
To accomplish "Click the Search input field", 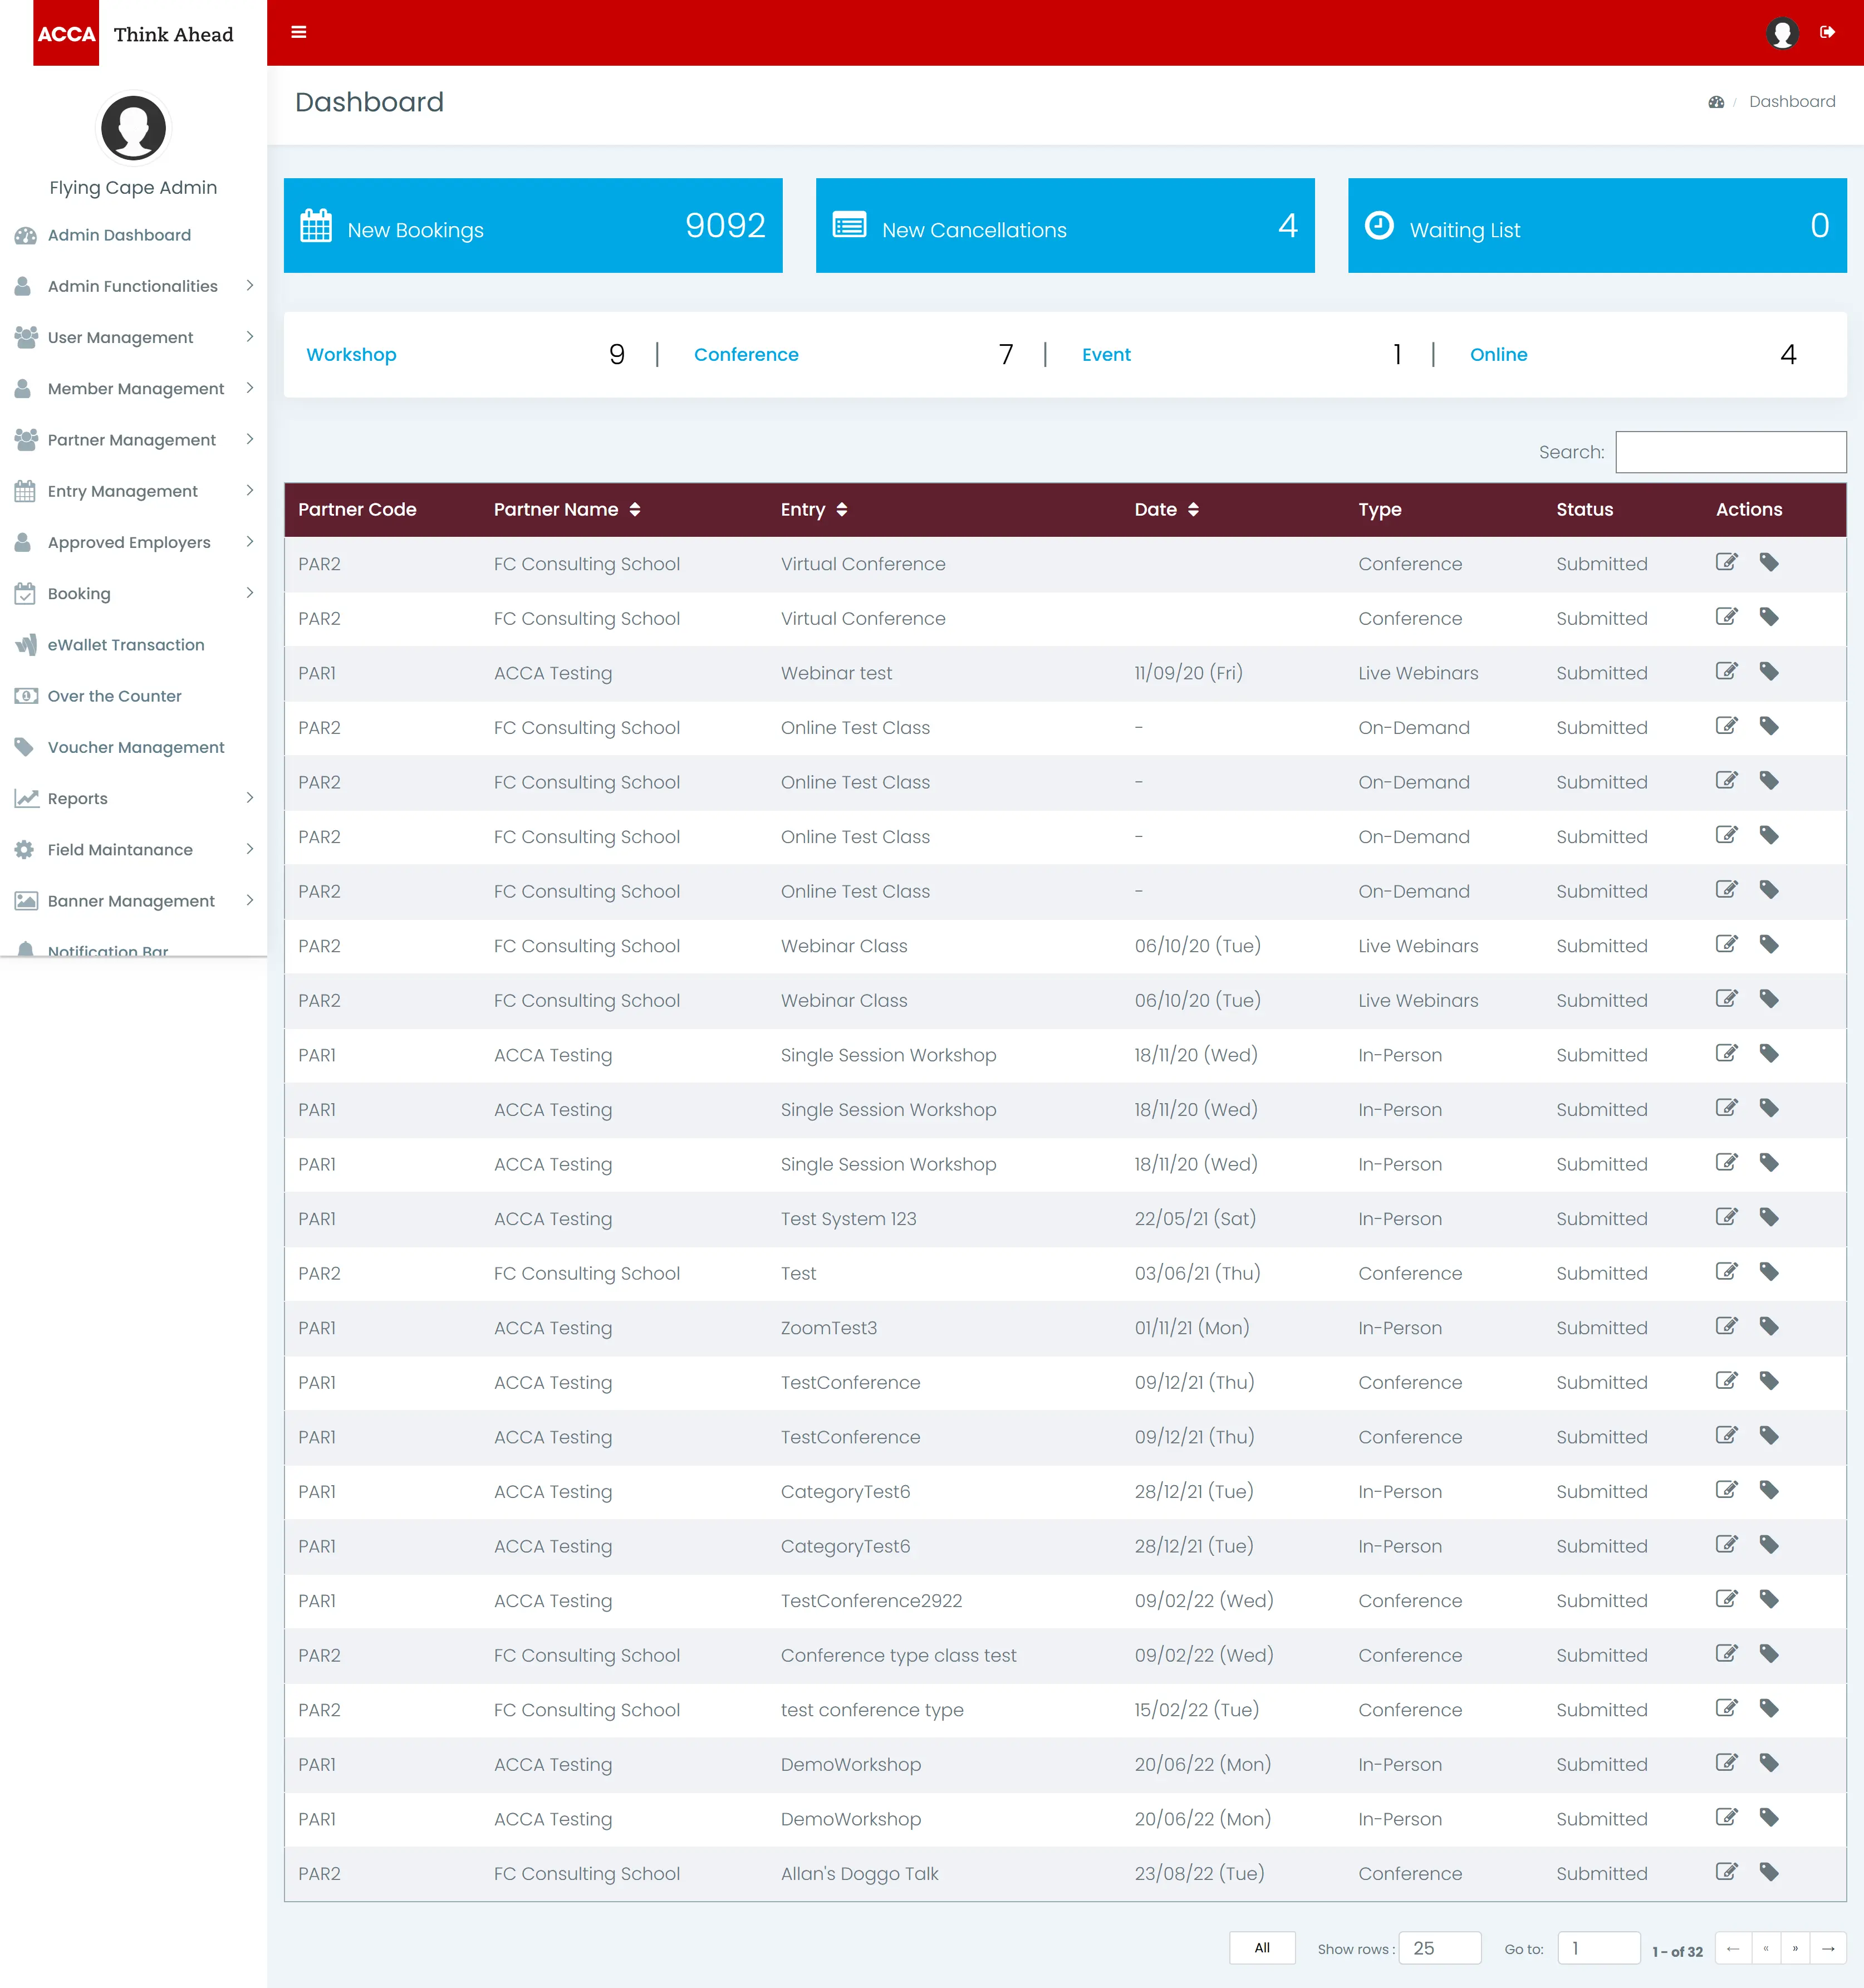I will click(1730, 452).
